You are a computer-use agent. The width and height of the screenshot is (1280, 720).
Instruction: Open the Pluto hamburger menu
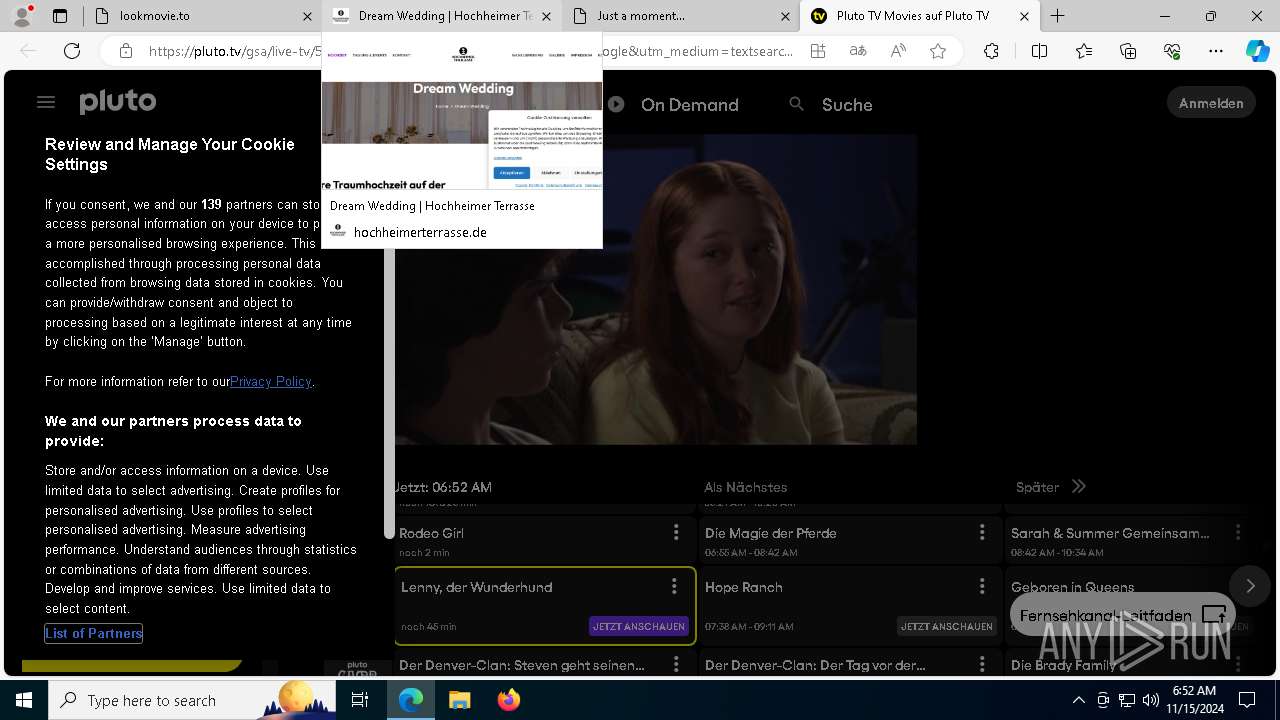click(x=46, y=102)
